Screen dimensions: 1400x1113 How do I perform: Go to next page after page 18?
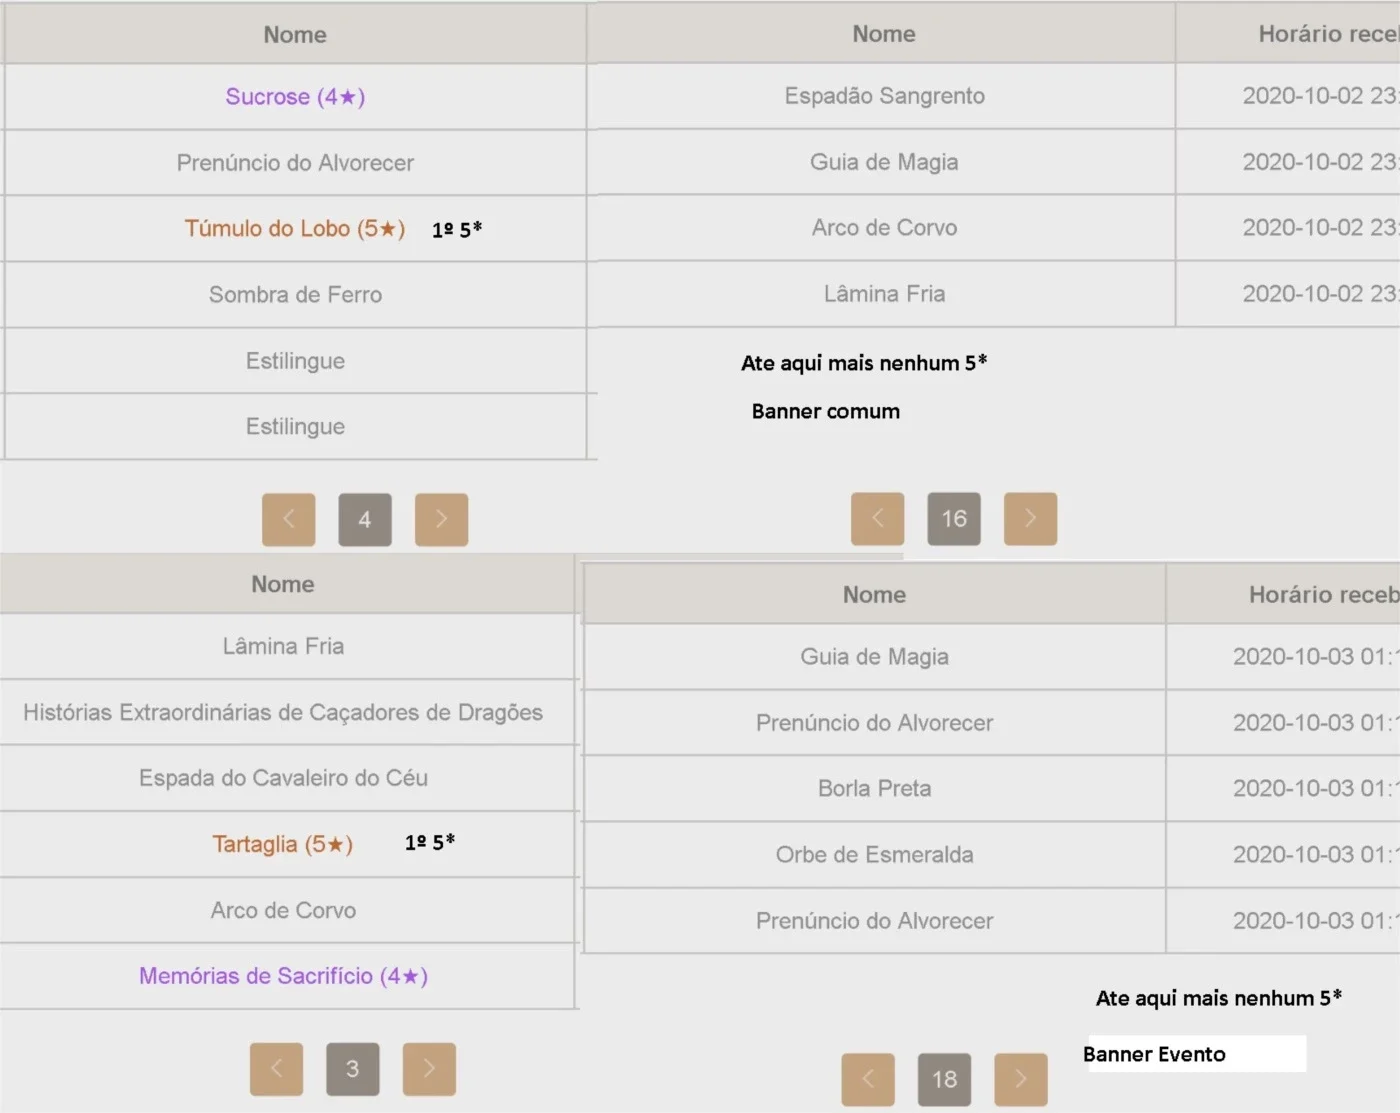tap(1021, 1080)
